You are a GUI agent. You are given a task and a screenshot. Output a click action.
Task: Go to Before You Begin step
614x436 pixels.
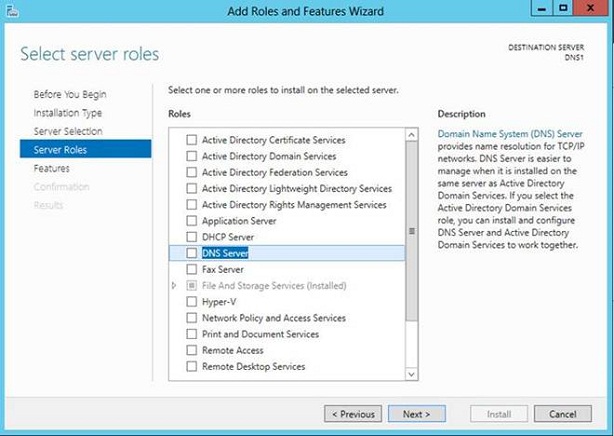point(70,94)
